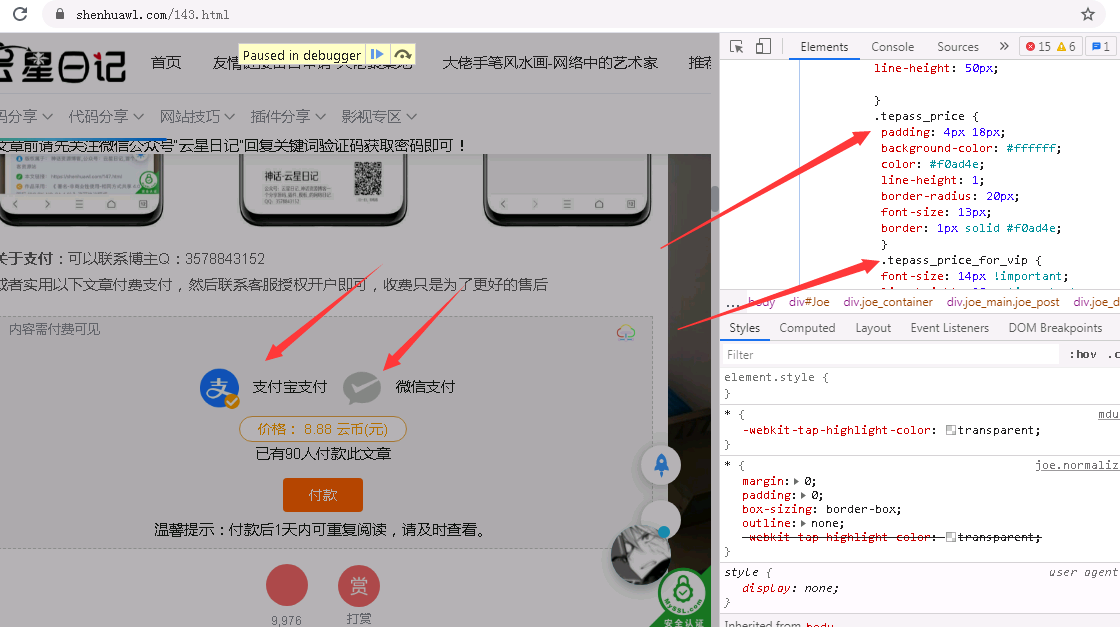This screenshot has width=1120, height=627.
Task: Click the styles Filter input field
Action: coord(890,354)
